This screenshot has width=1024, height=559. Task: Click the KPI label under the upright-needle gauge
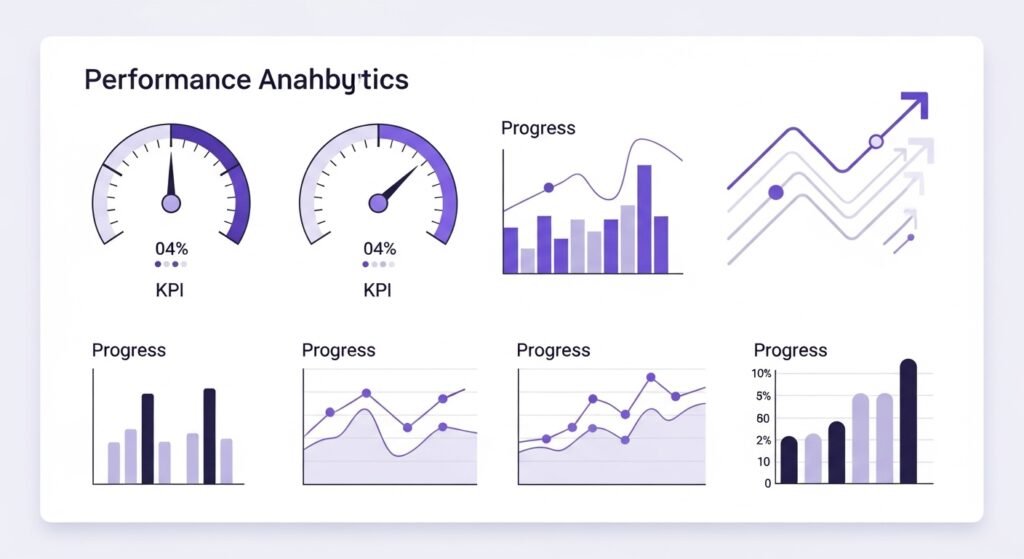coord(171,291)
